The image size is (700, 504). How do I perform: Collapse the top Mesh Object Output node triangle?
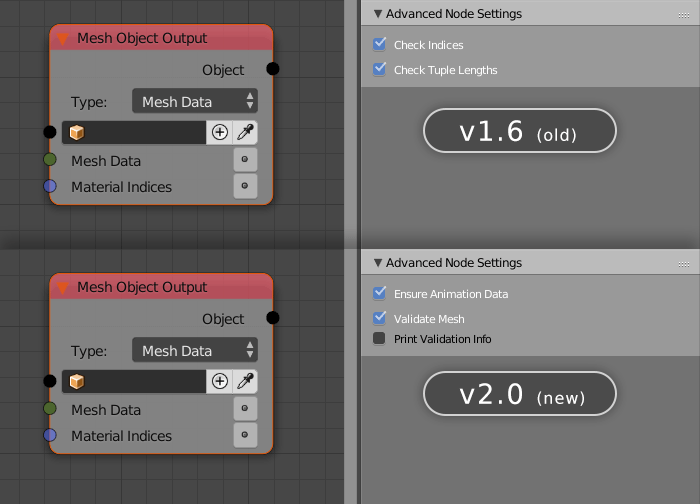pyautogui.click(x=63, y=39)
